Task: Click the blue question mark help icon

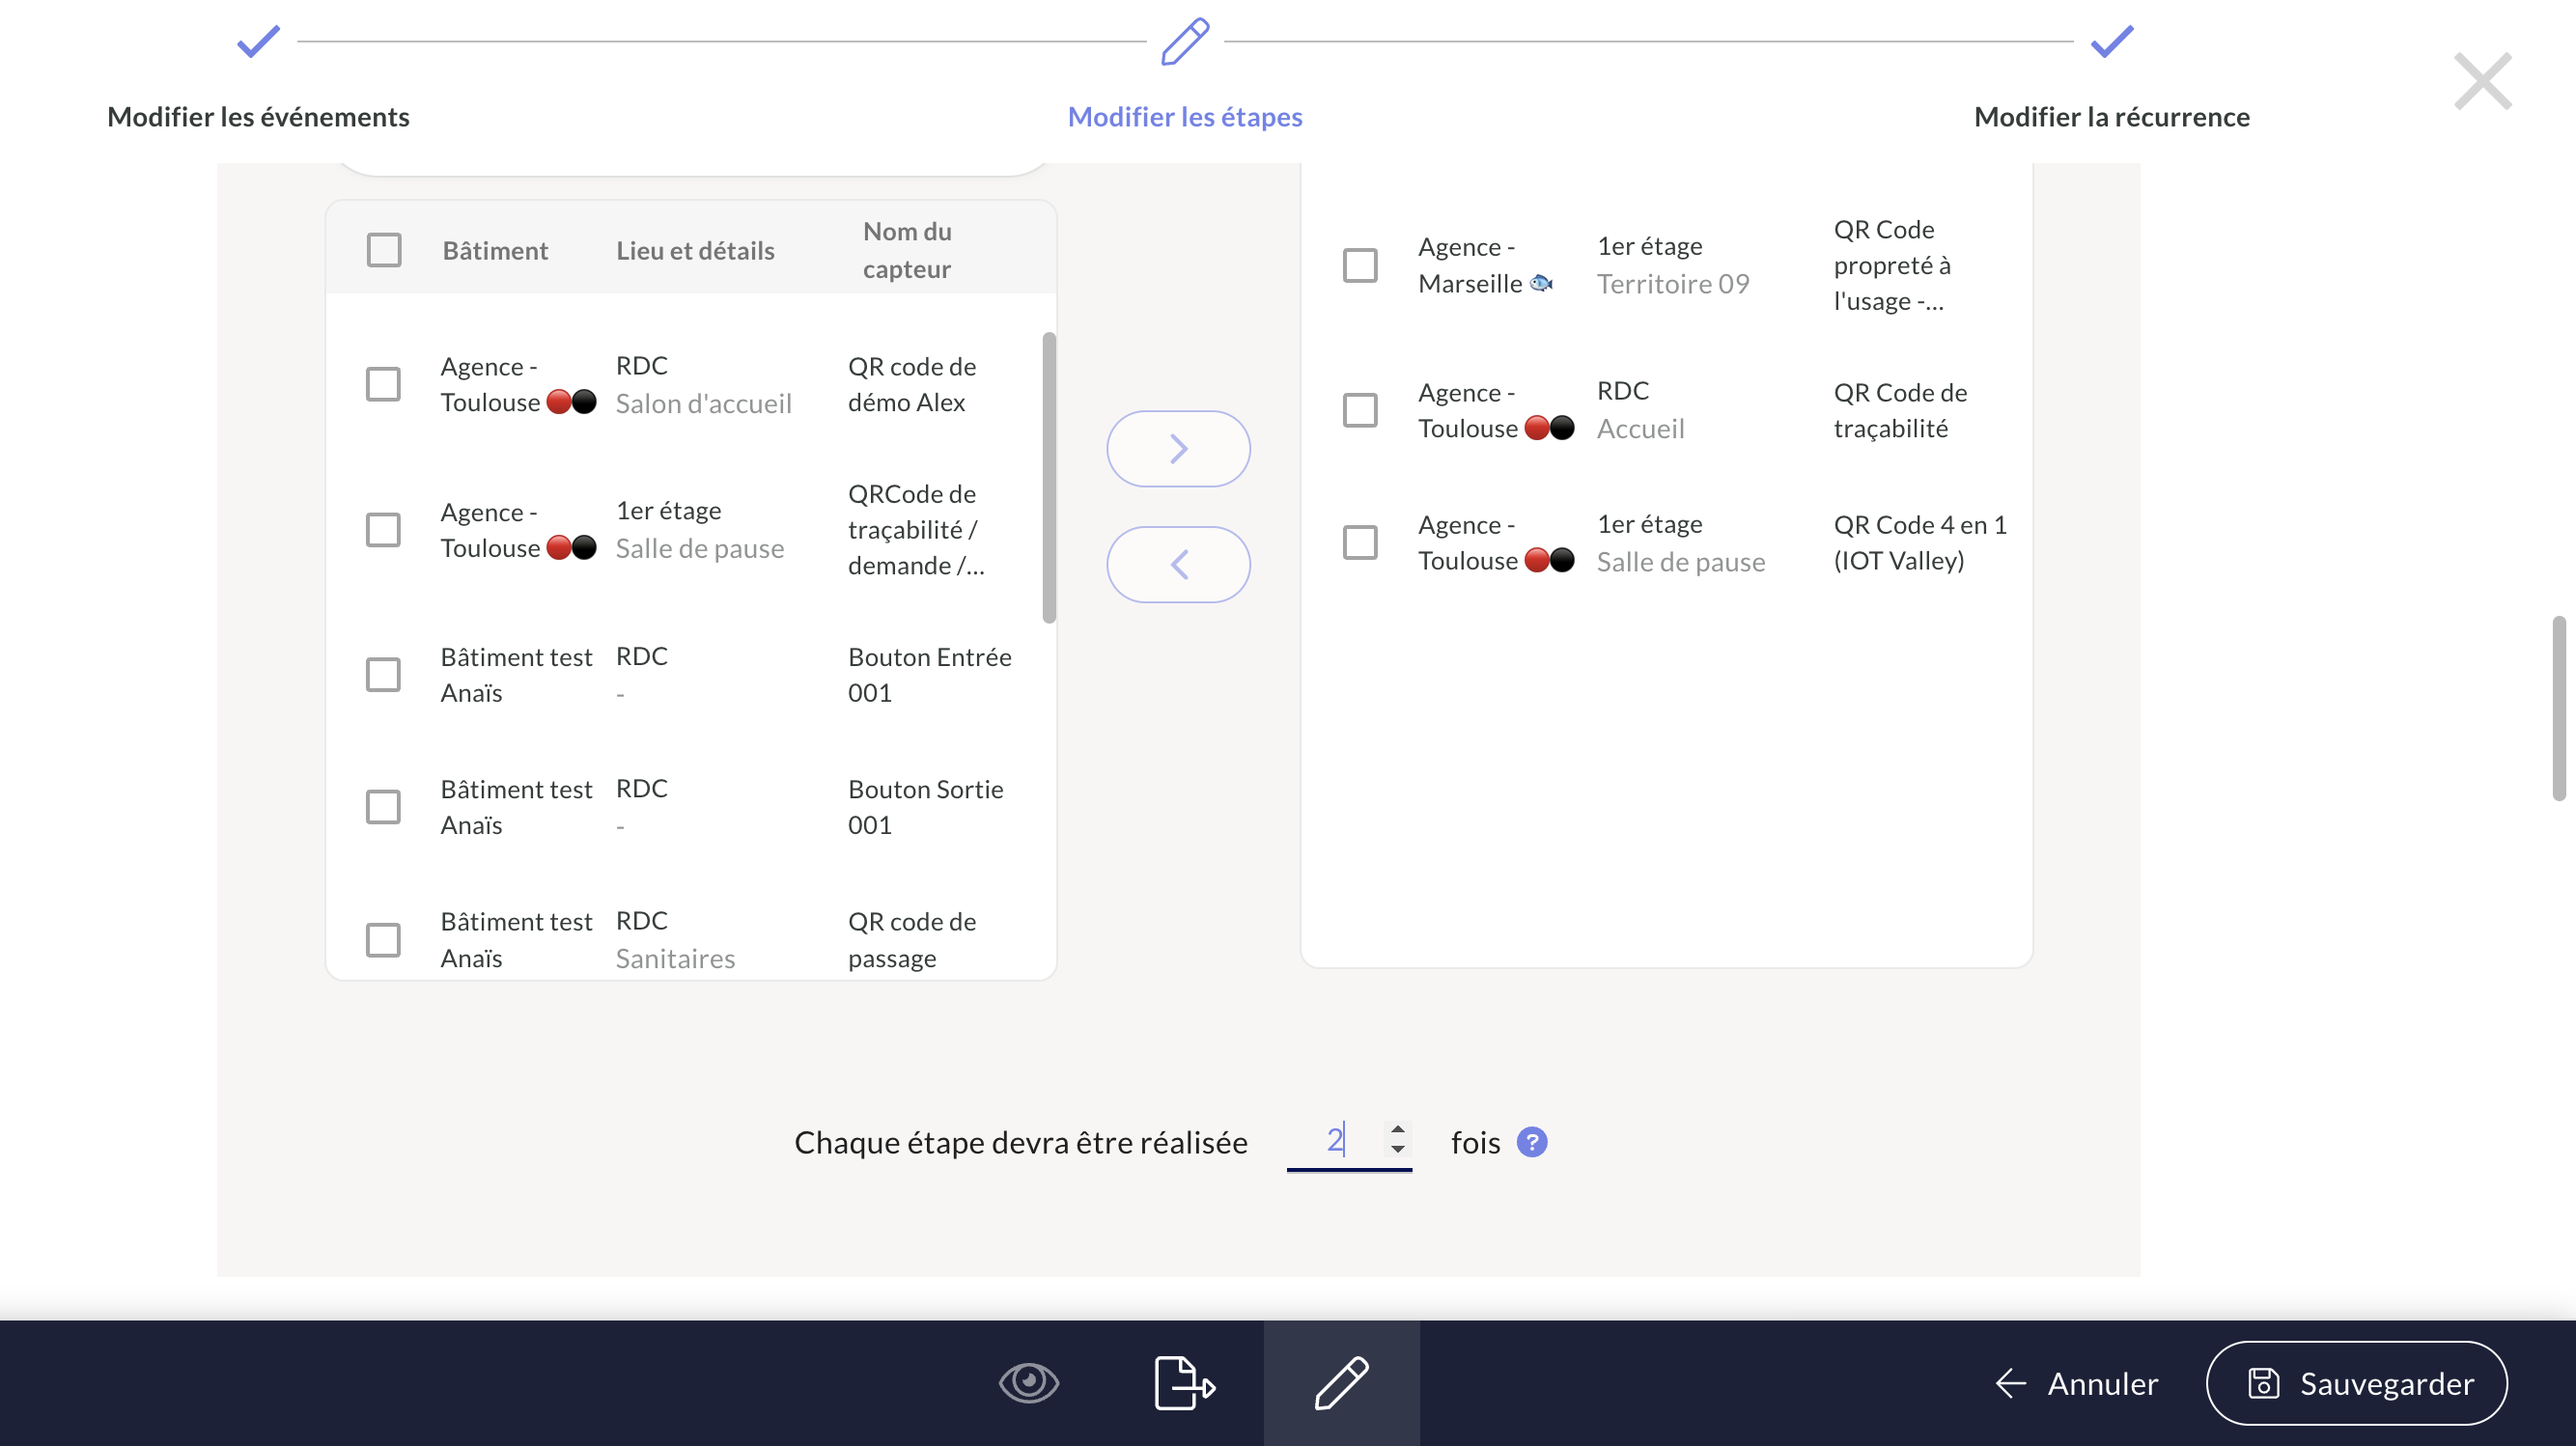Action: pos(1531,1142)
